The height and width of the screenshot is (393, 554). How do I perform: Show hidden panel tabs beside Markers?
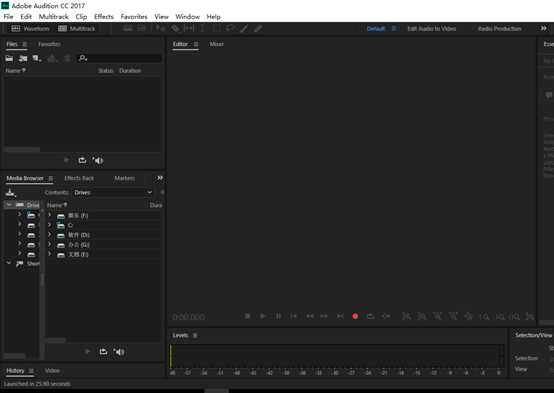(x=160, y=178)
